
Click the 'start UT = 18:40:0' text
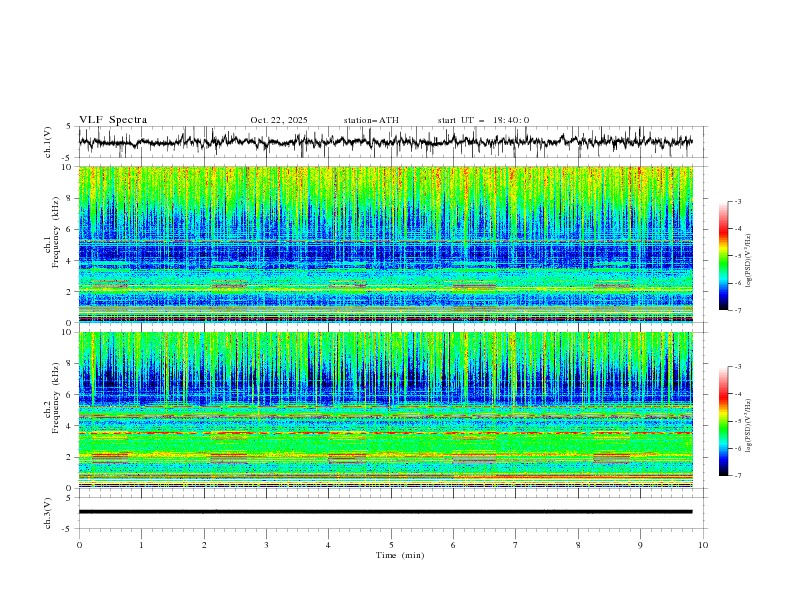[483, 120]
